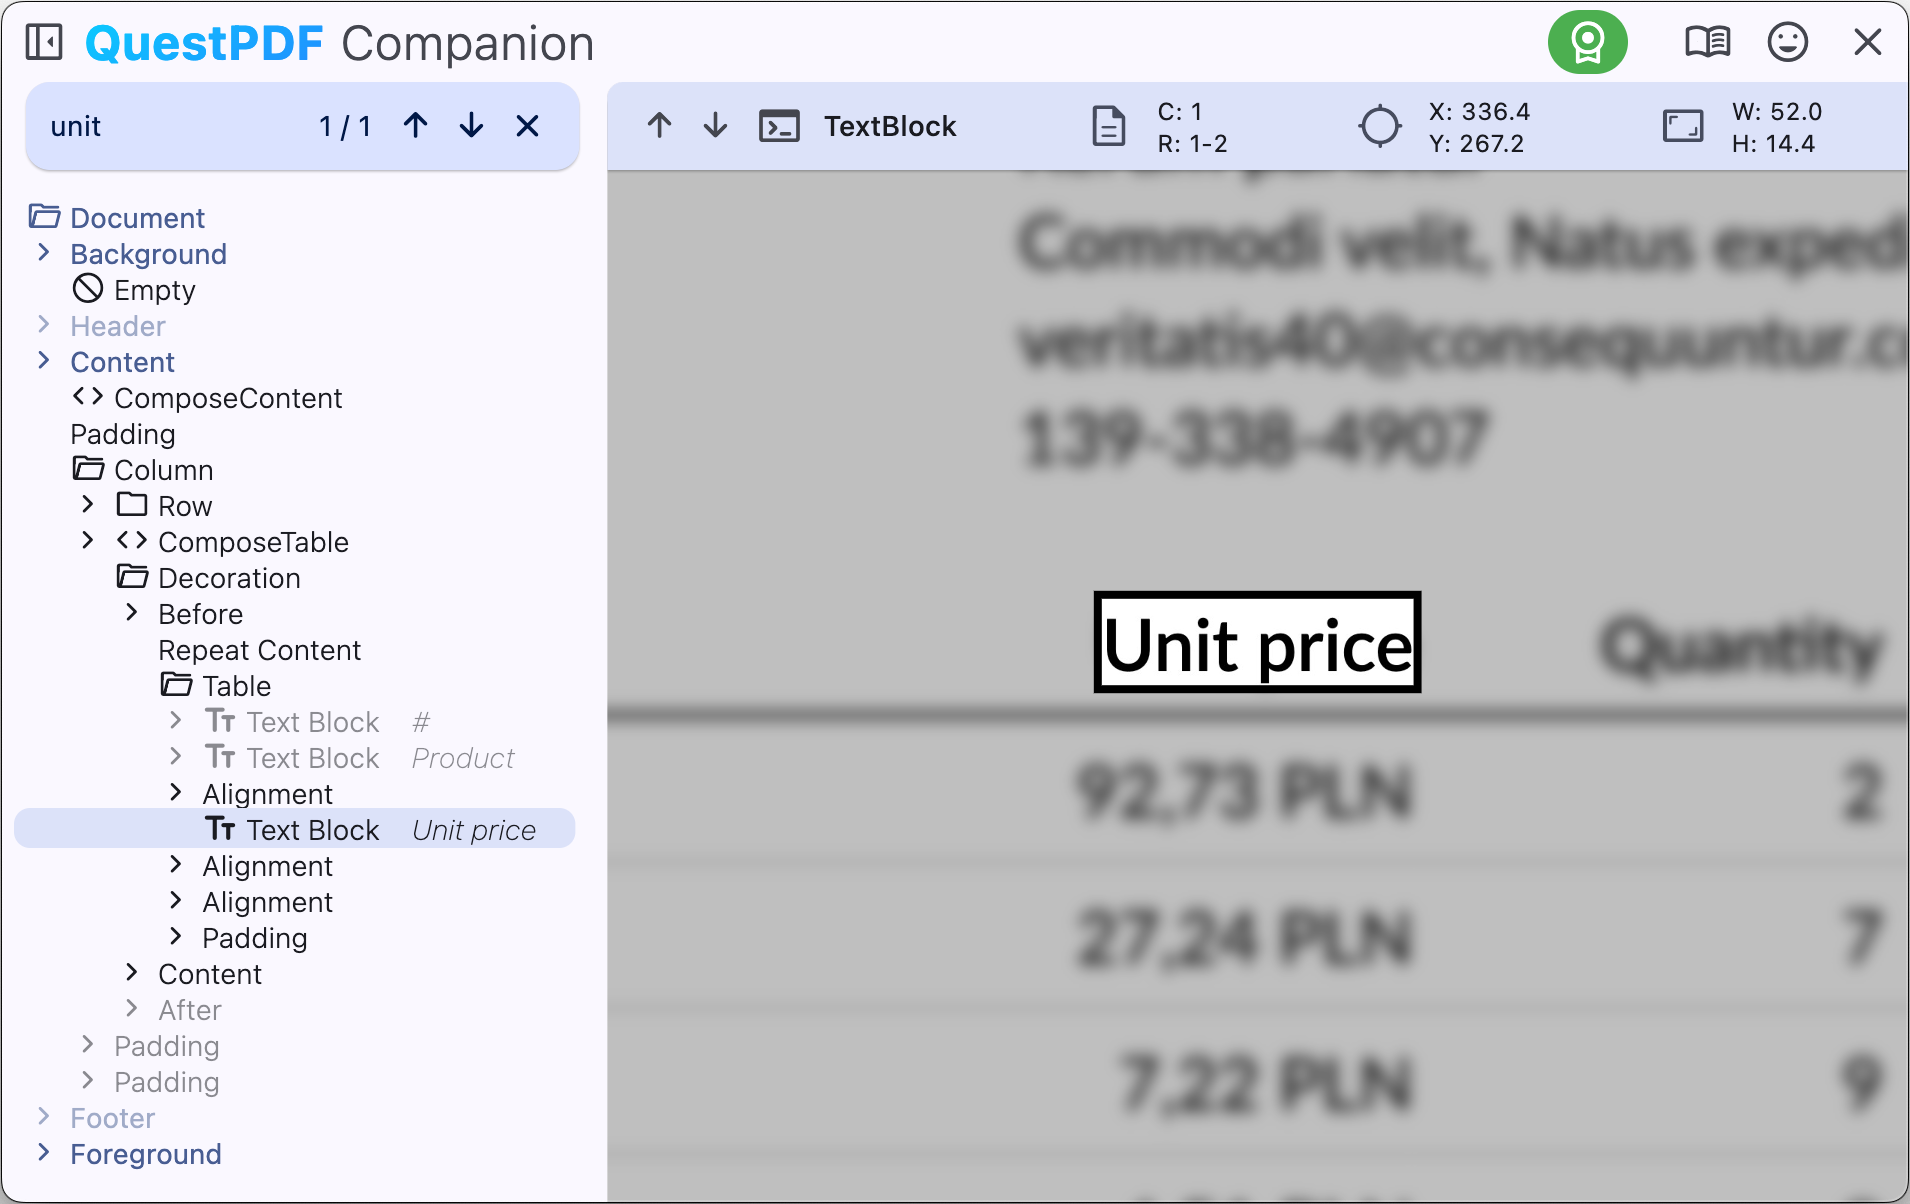
Task: Click the '1 / 1' search result counter
Action: pos(345,126)
